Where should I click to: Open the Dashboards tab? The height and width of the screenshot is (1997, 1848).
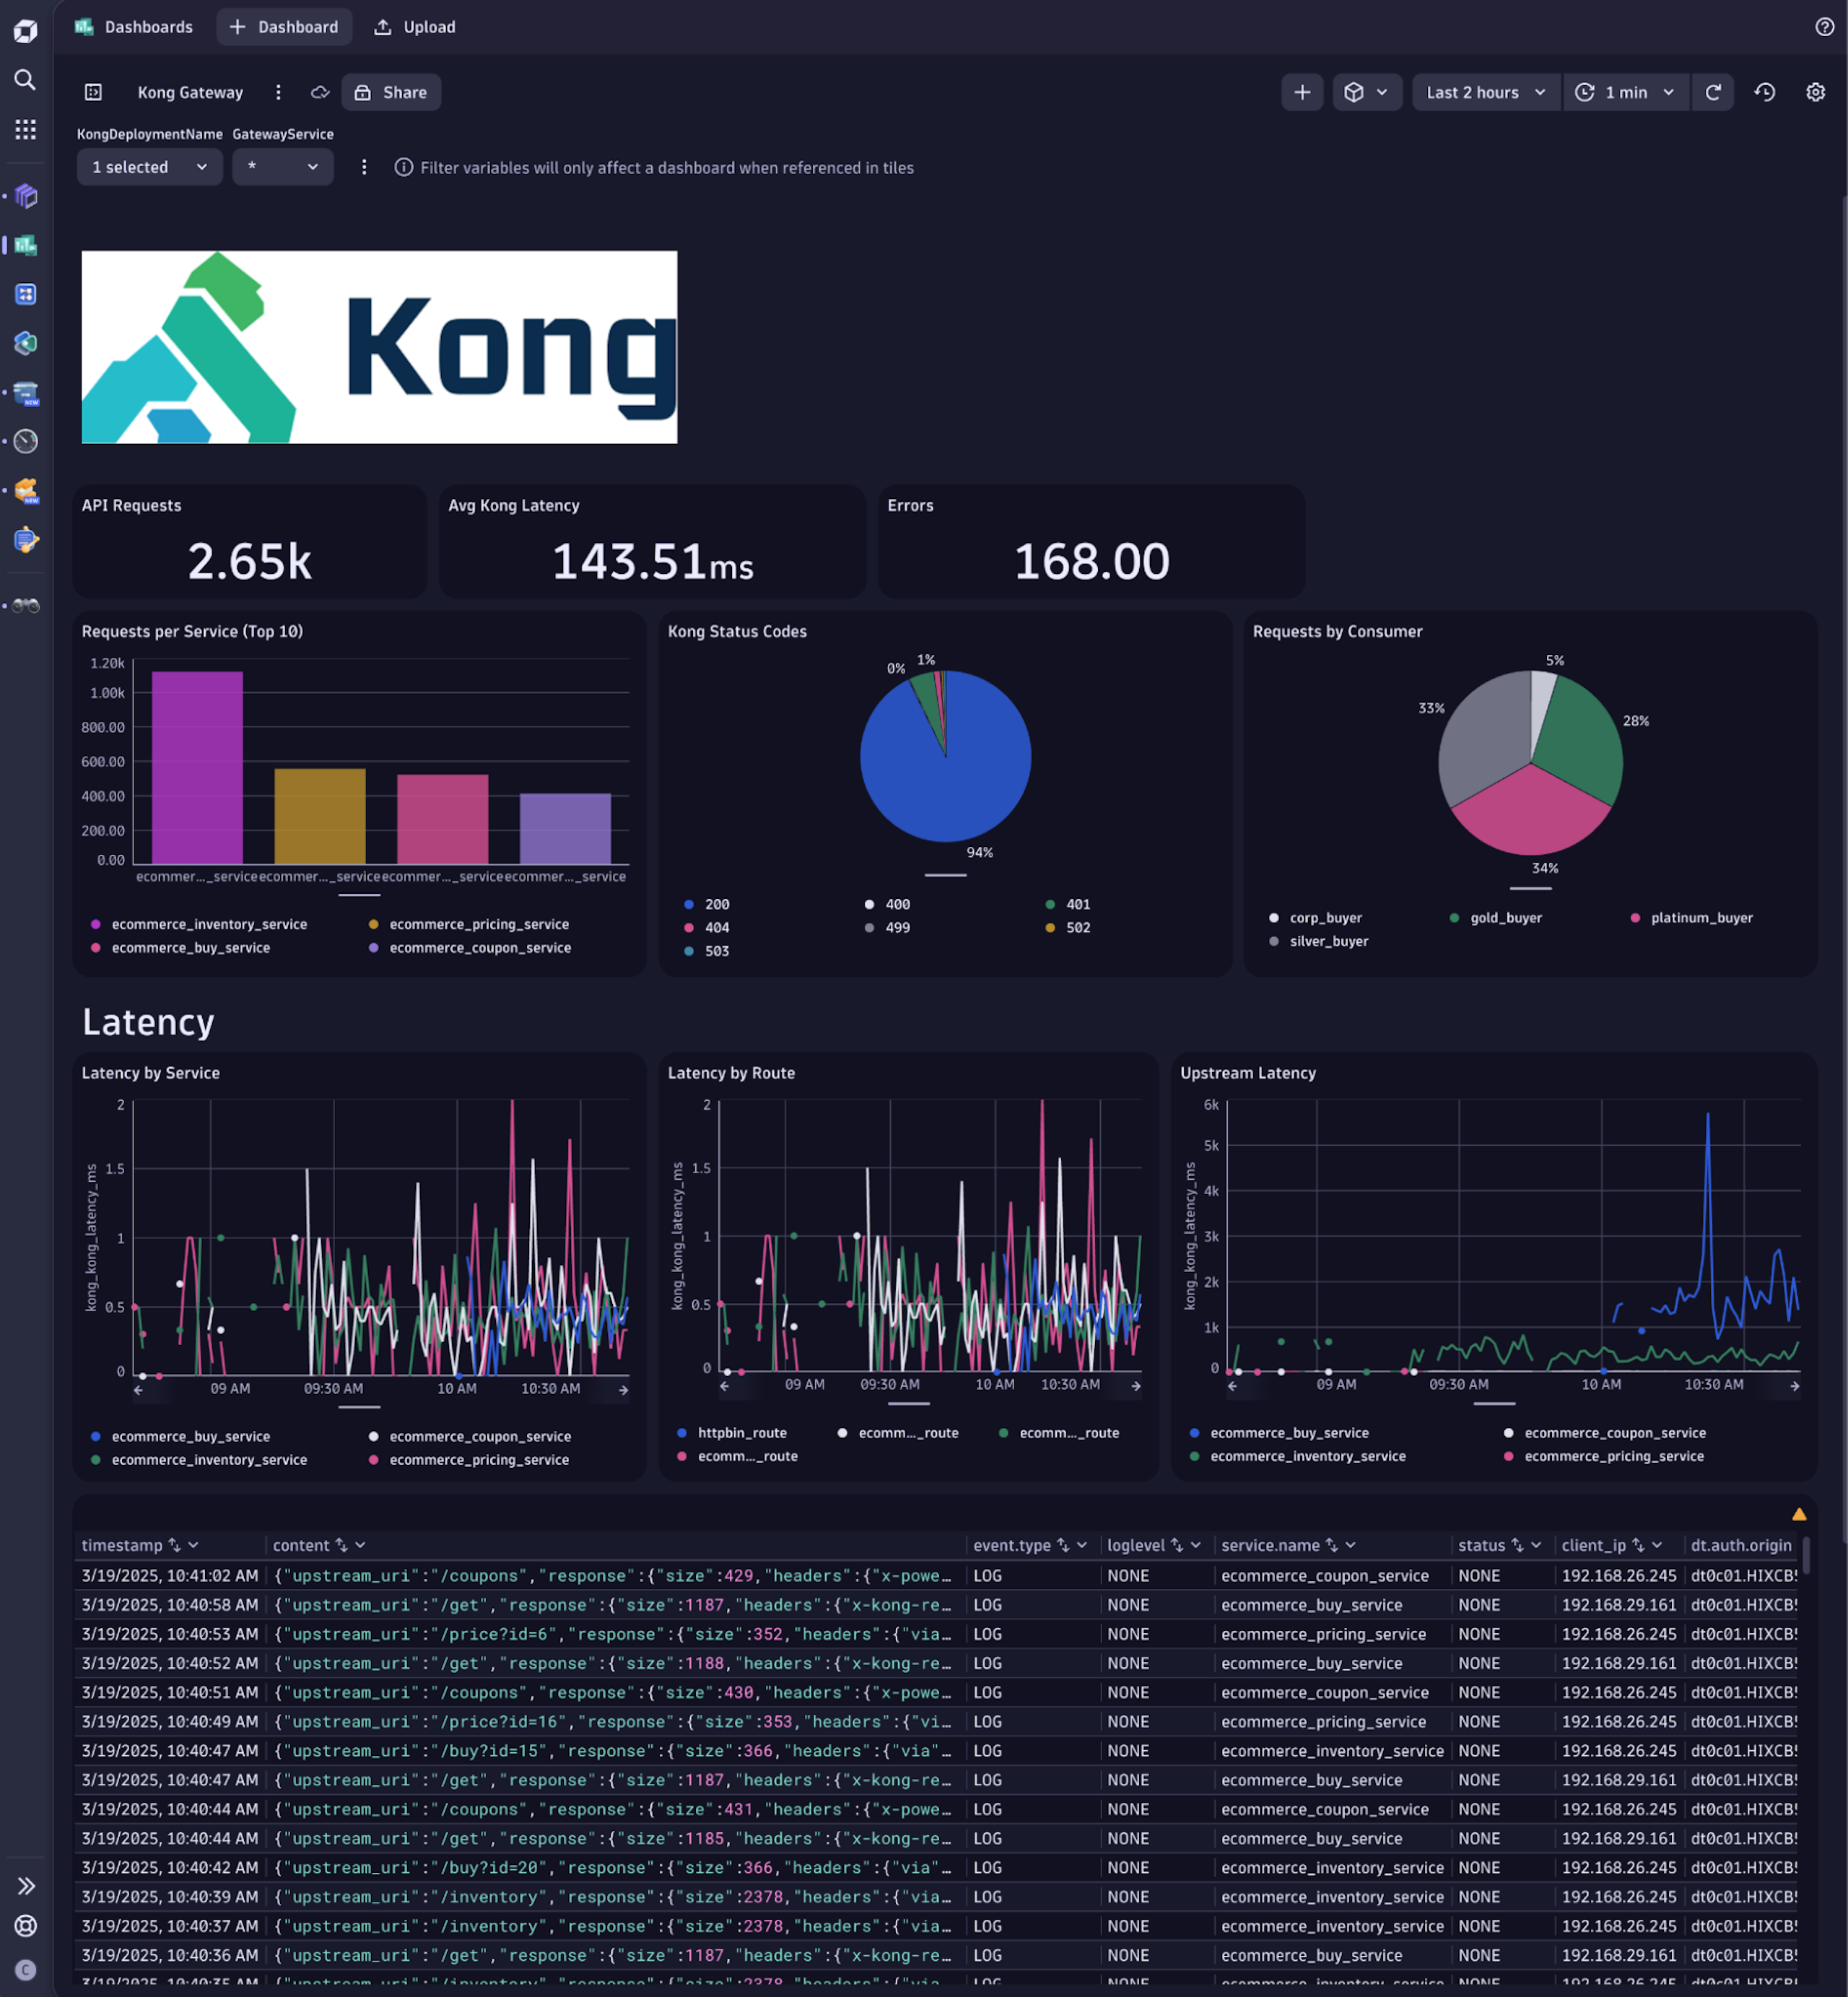pyautogui.click(x=134, y=27)
